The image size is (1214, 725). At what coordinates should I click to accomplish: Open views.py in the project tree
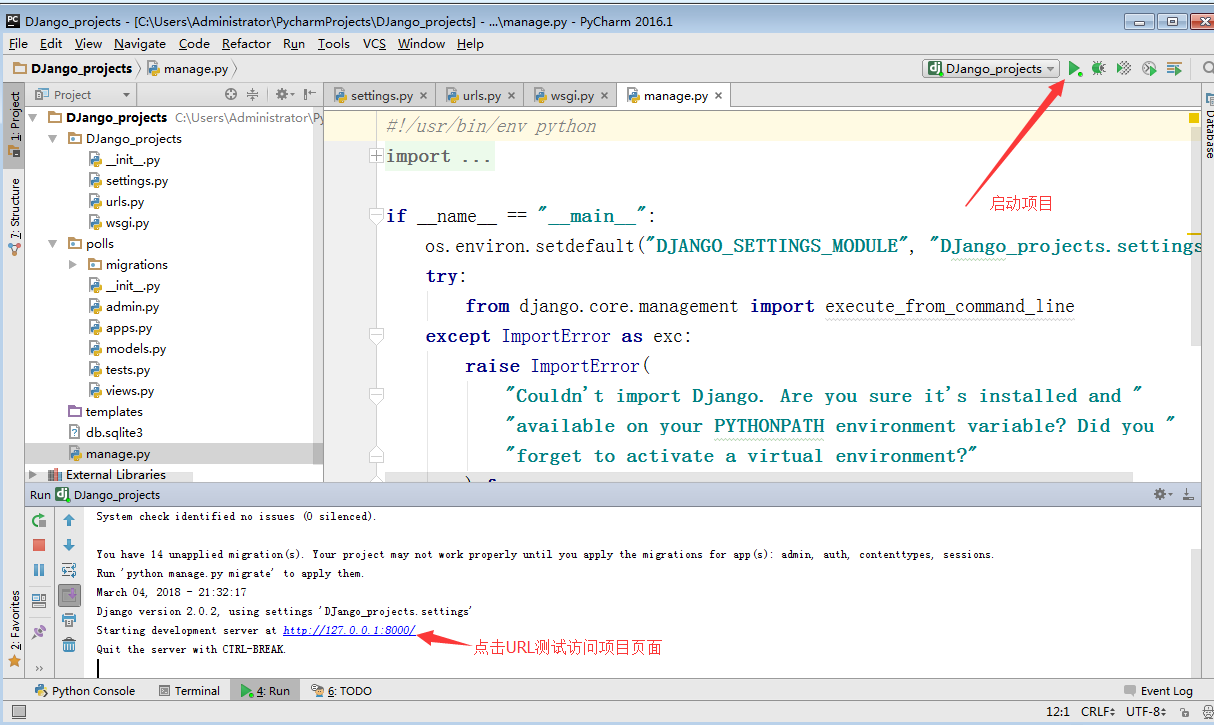(x=129, y=391)
